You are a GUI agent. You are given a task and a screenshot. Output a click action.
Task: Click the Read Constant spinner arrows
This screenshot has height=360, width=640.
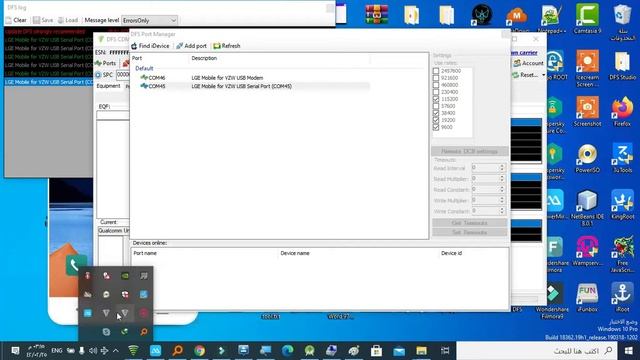pos(502,189)
